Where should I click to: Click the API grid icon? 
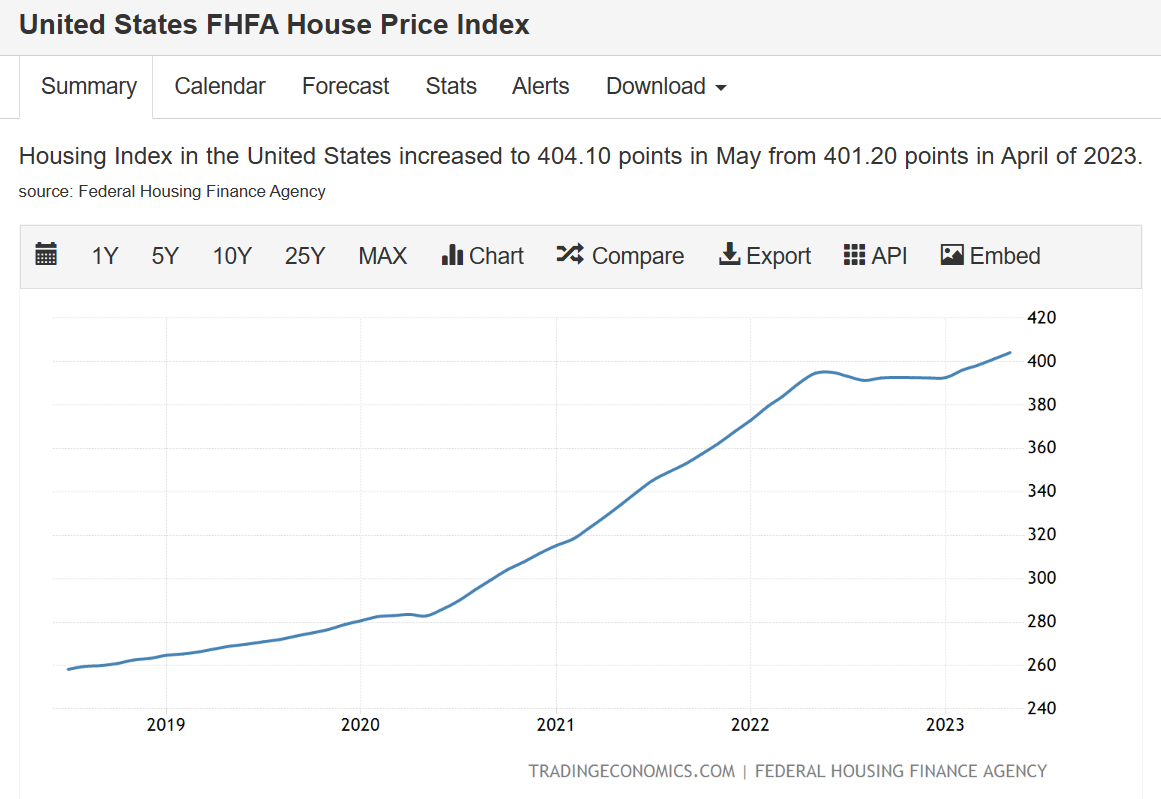[x=854, y=255]
